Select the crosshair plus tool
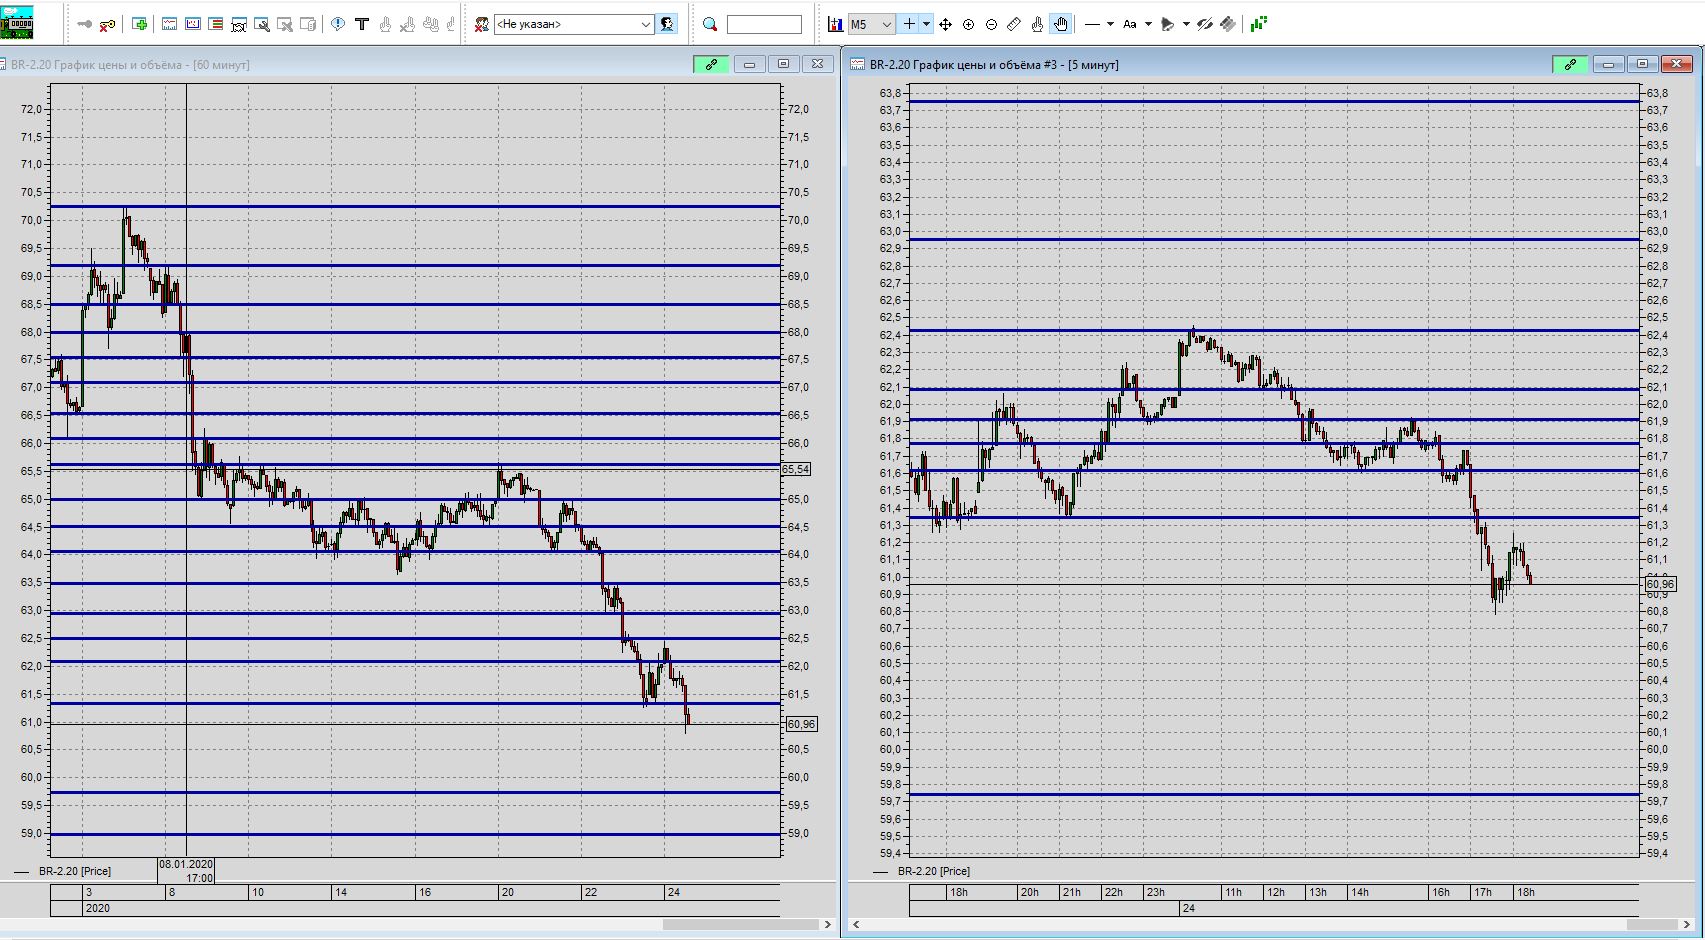 point(909,24)
